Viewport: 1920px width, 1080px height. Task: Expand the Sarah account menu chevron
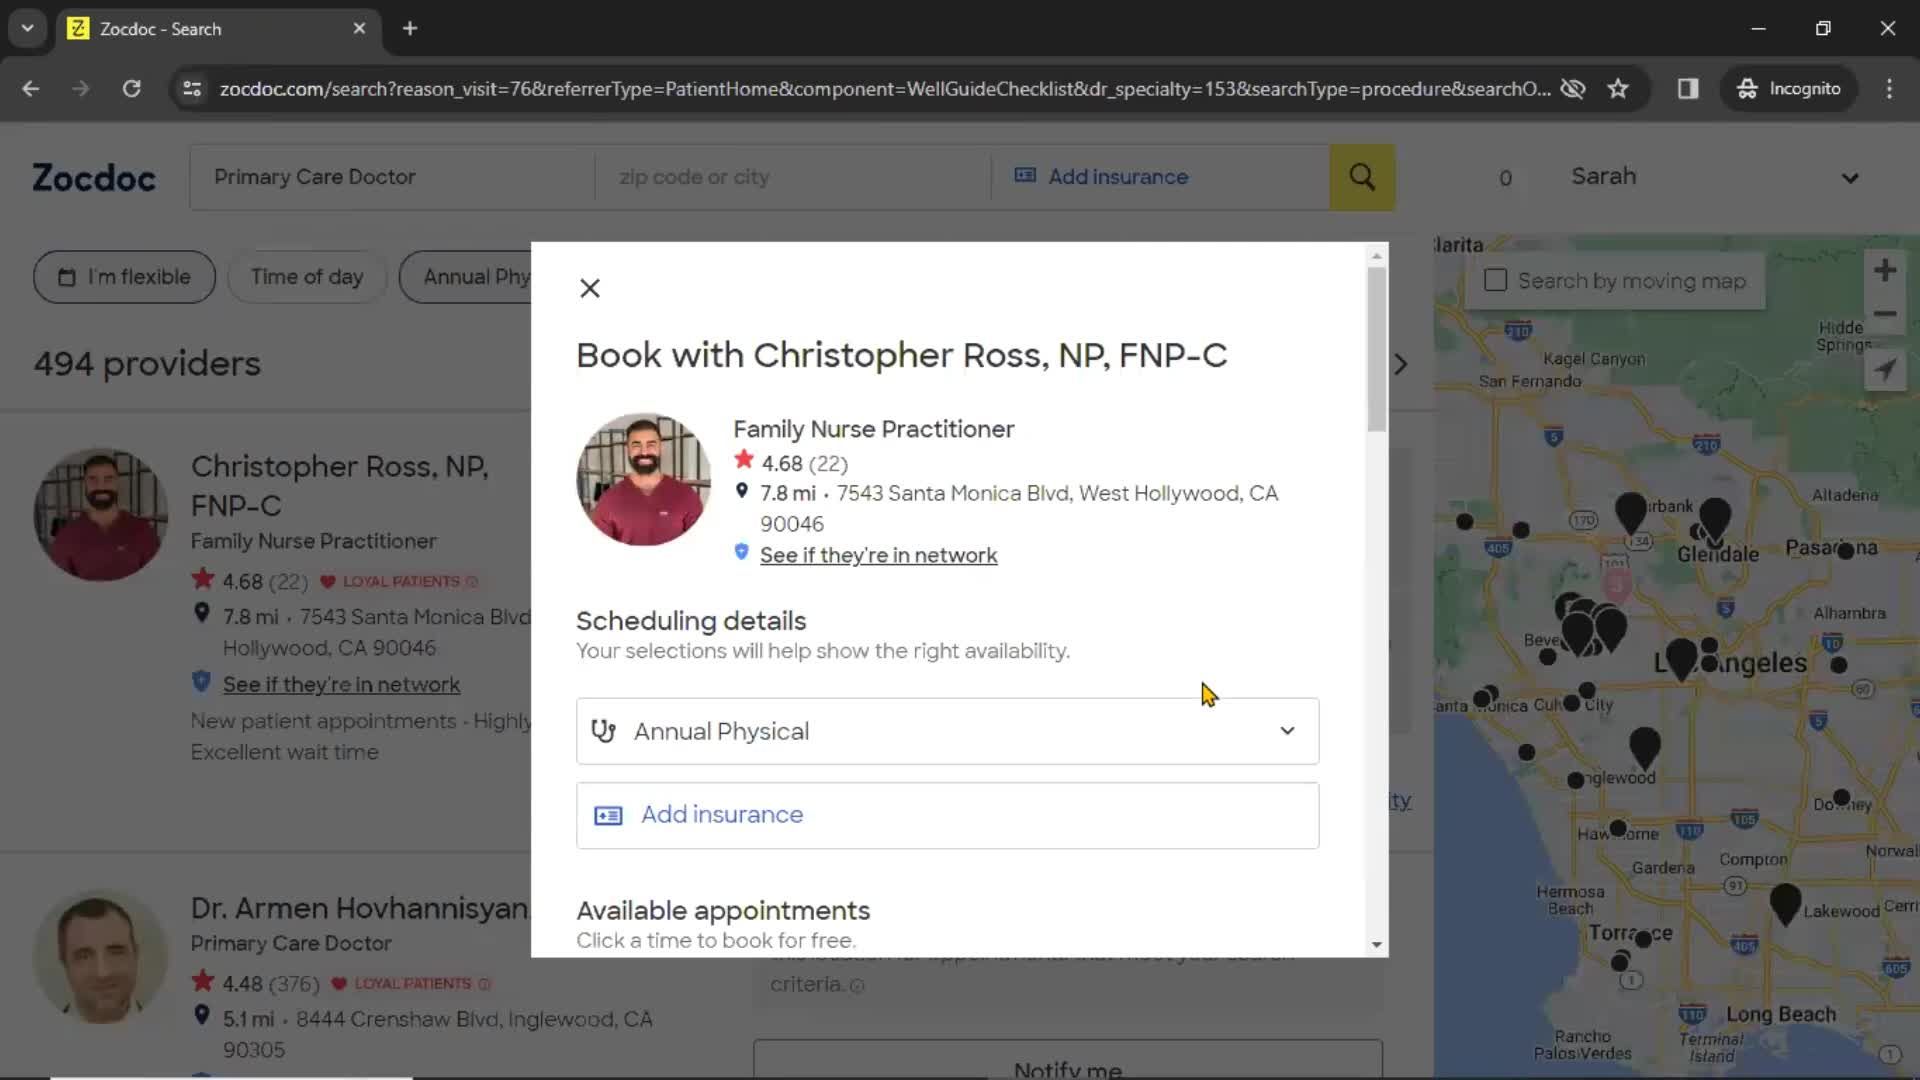click(x=1850, y=178)
